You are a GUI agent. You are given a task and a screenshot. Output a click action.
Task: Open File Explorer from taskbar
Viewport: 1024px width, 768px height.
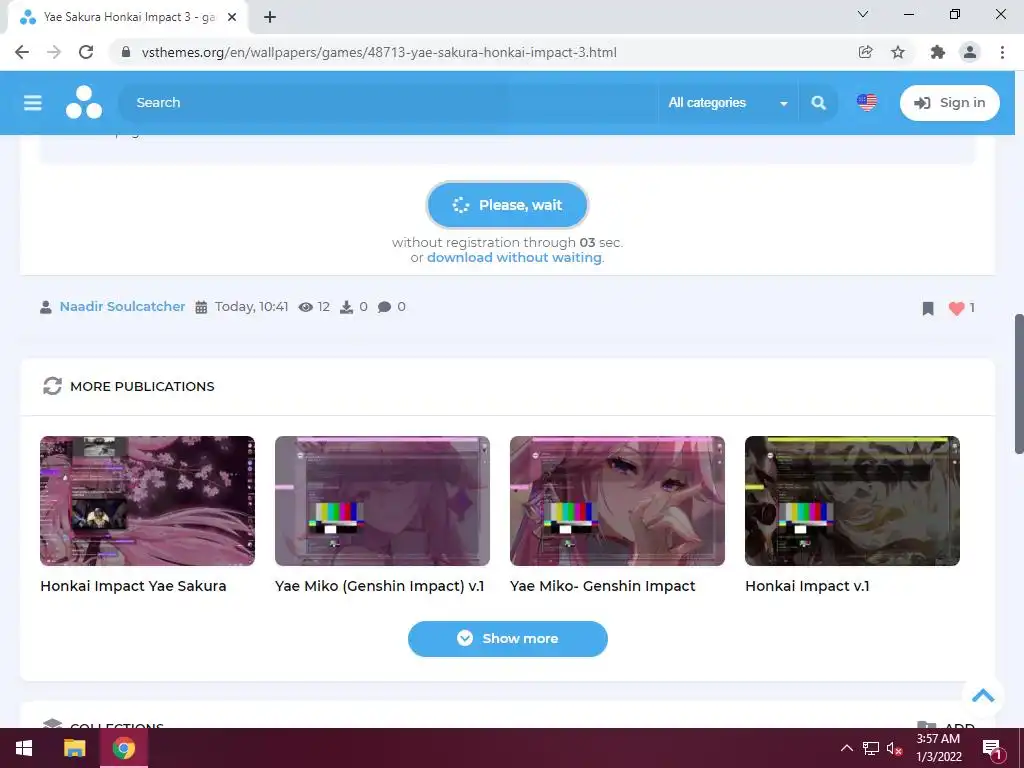(74, 748)
